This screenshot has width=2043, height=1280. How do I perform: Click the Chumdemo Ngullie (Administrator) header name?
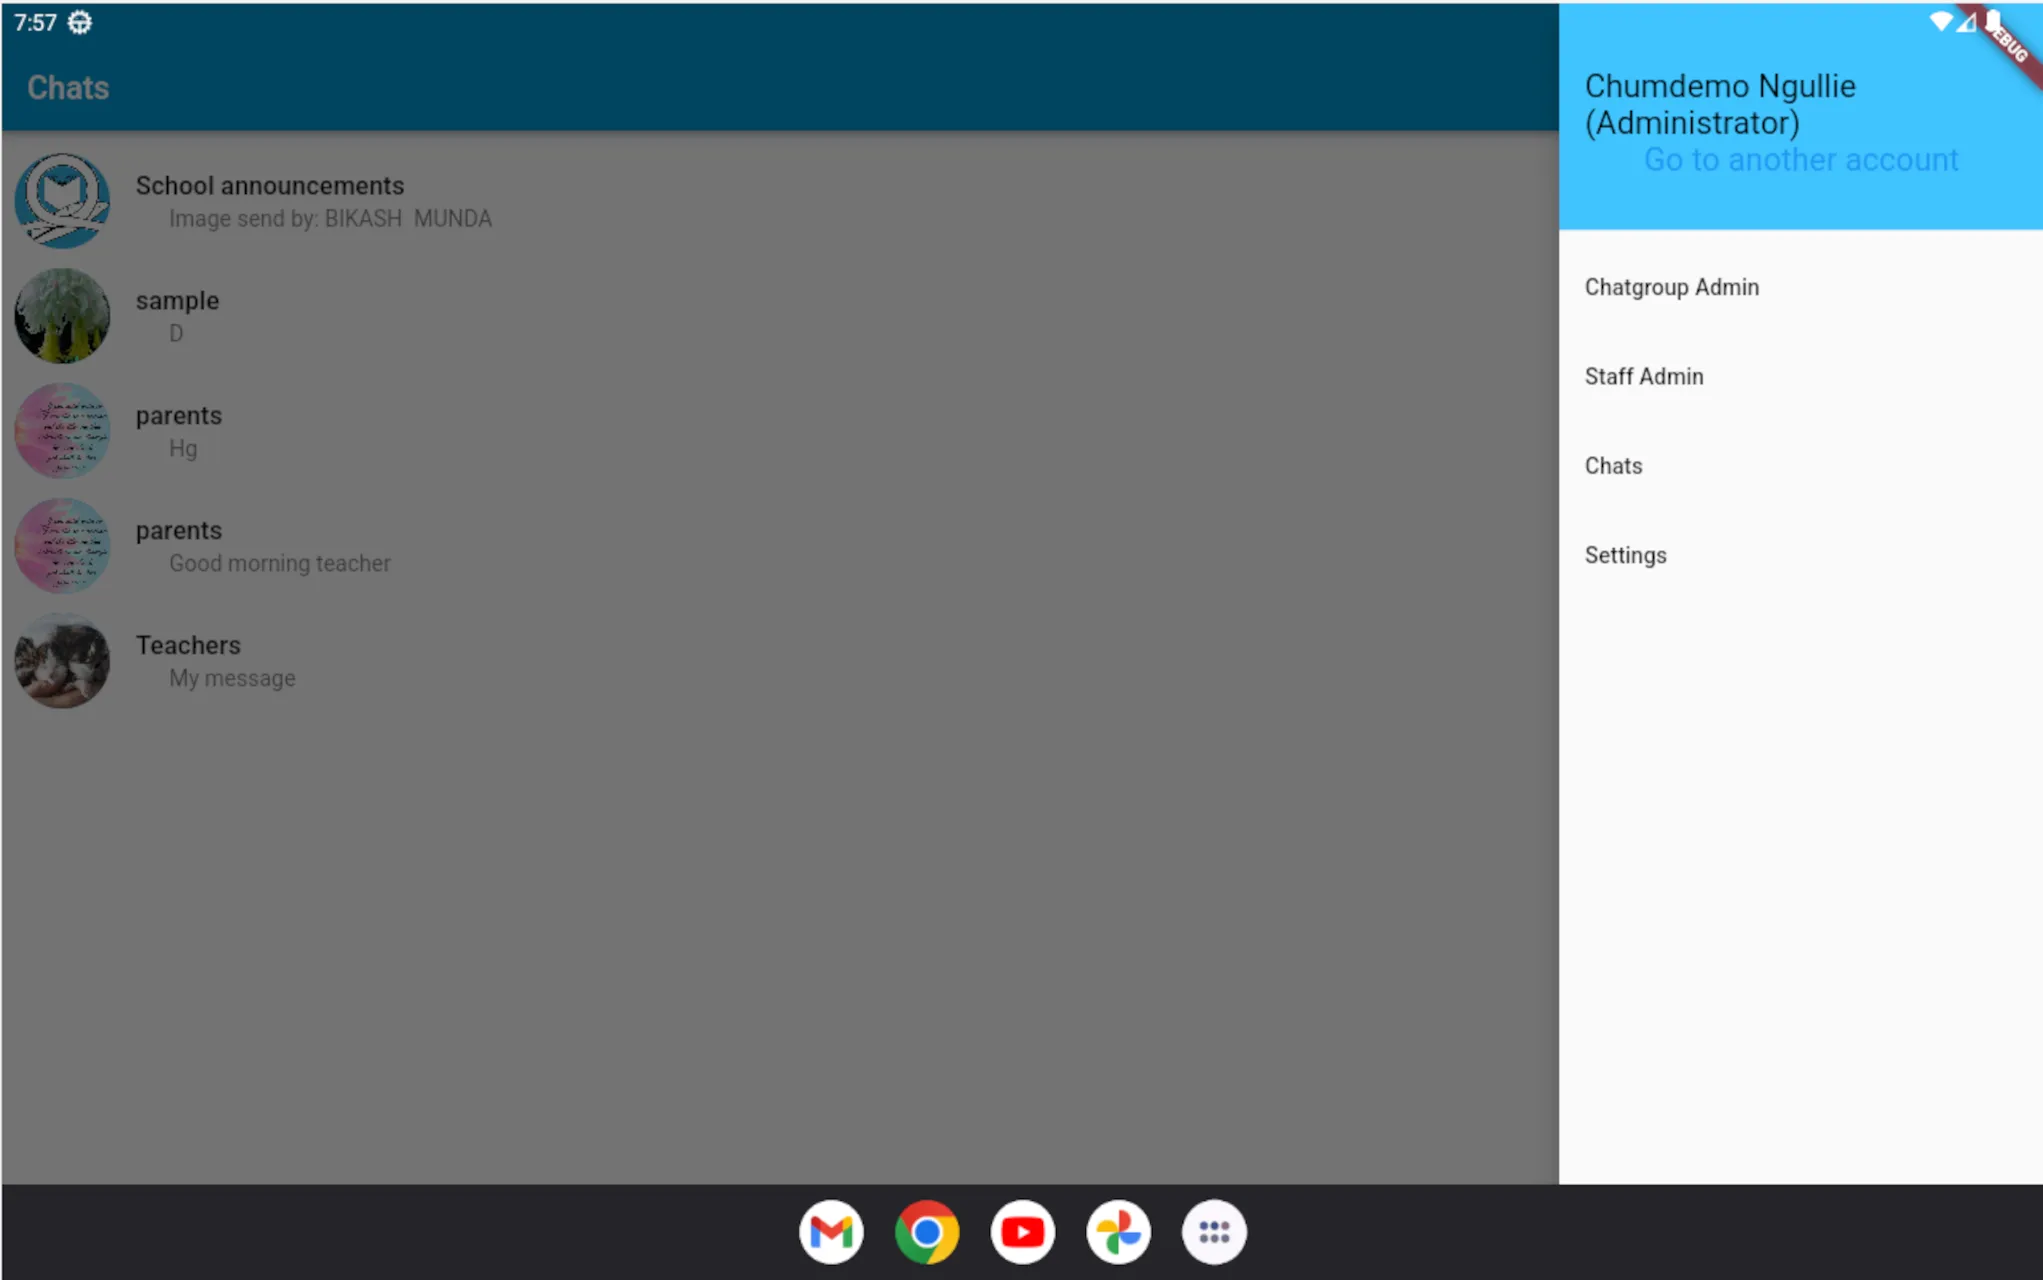[x=1720, y=104]
